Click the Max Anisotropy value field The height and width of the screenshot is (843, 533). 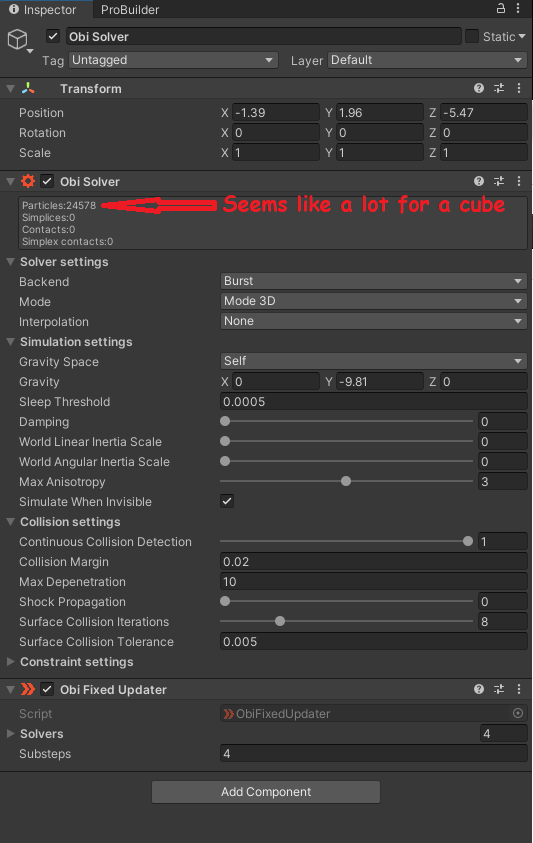(502, 481)
